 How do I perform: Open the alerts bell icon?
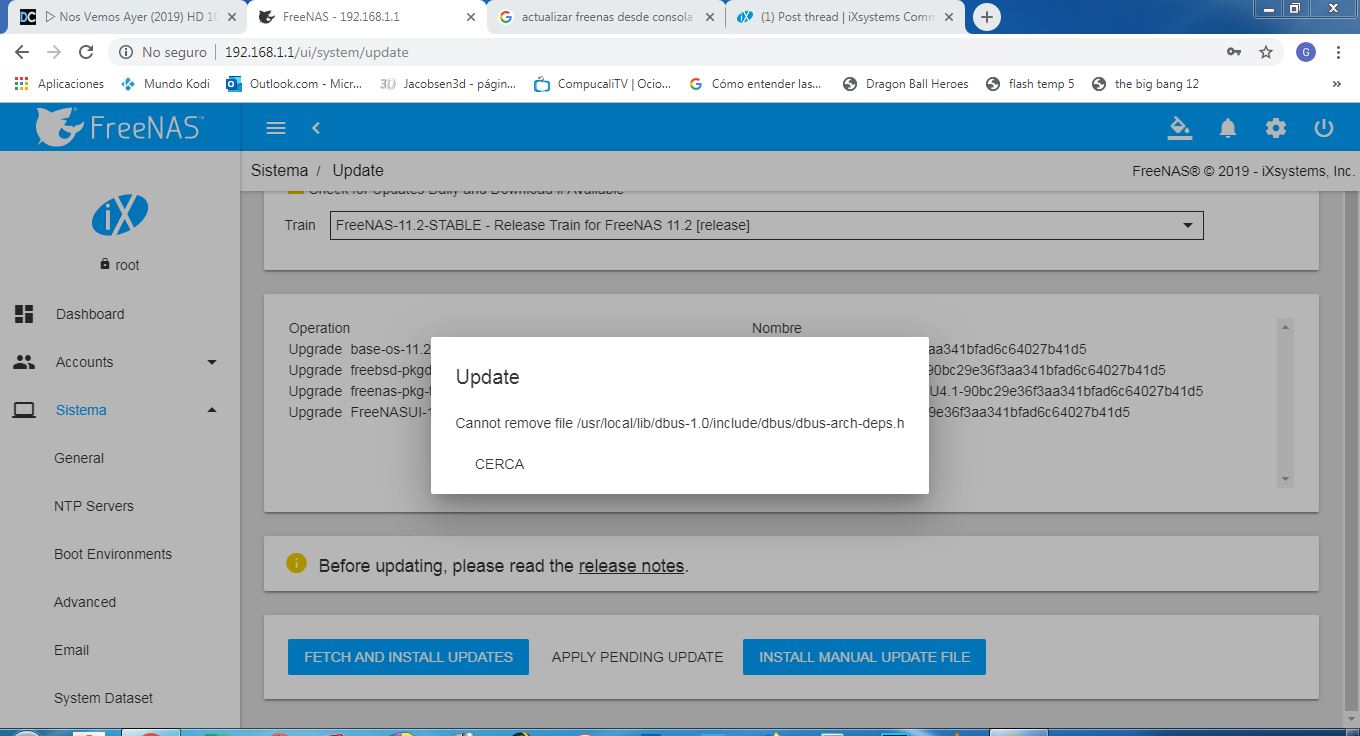pyautogui.click(x=1228, y=128)
